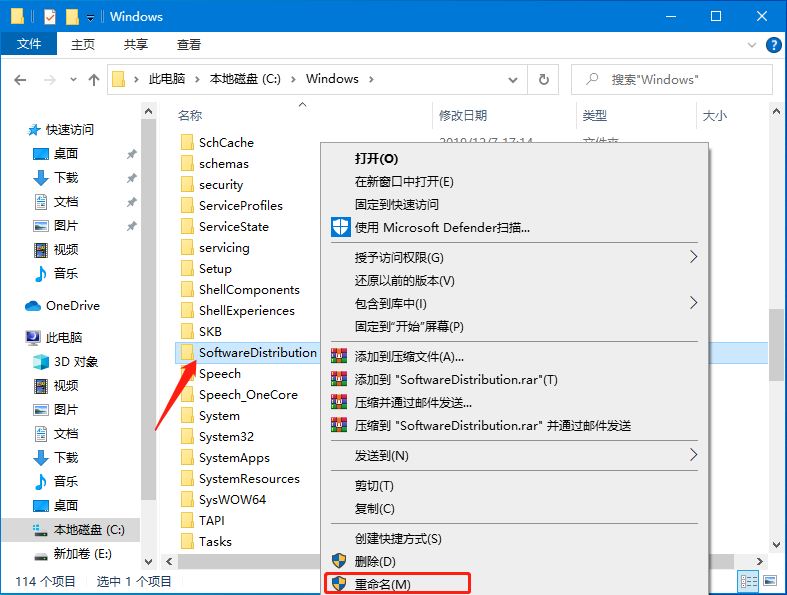Viewport: 787px width, 595px height.
Task: Click the New folder quick access icon
Action: [72, 17]
